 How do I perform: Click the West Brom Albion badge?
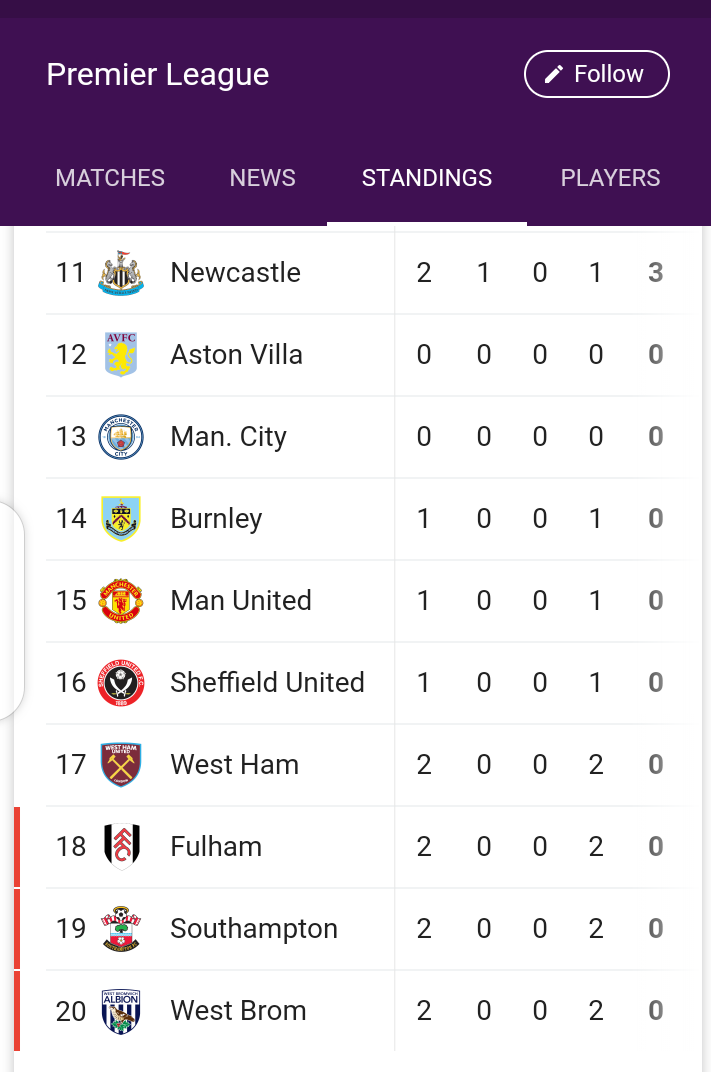tap(121, 1011)
